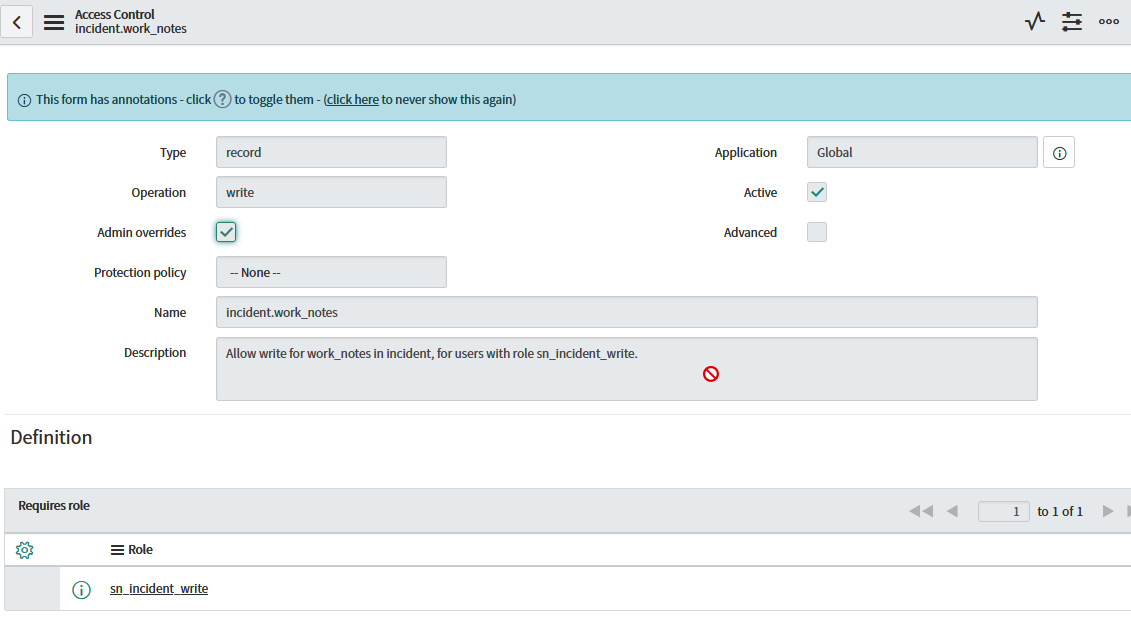
Task: Click the 'Protection policy' label
Action: pyautogui.click(x=140, y=273)
